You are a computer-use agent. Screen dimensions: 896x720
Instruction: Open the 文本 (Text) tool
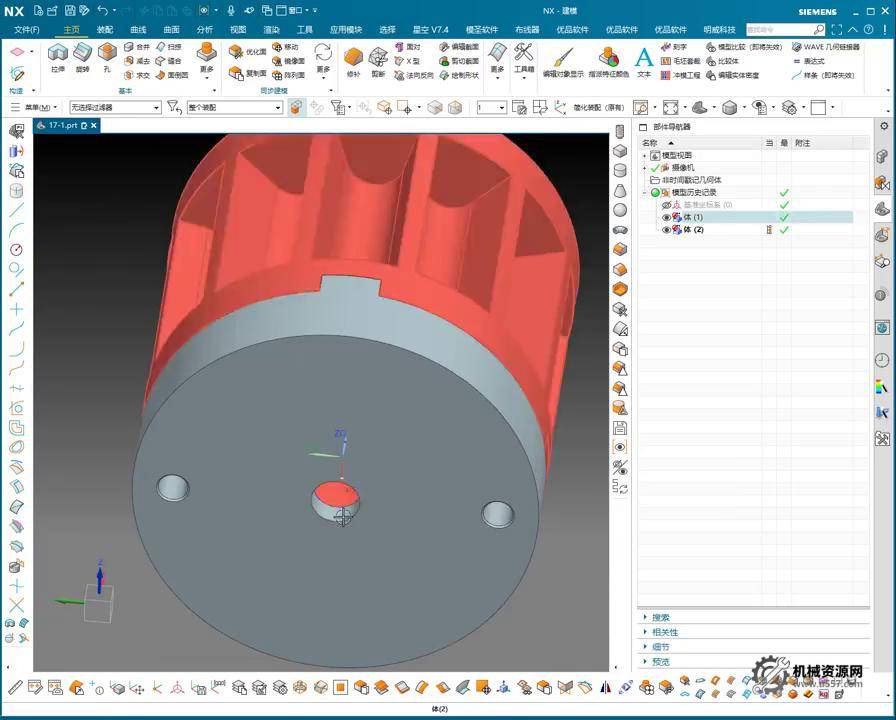coord(644,59)
